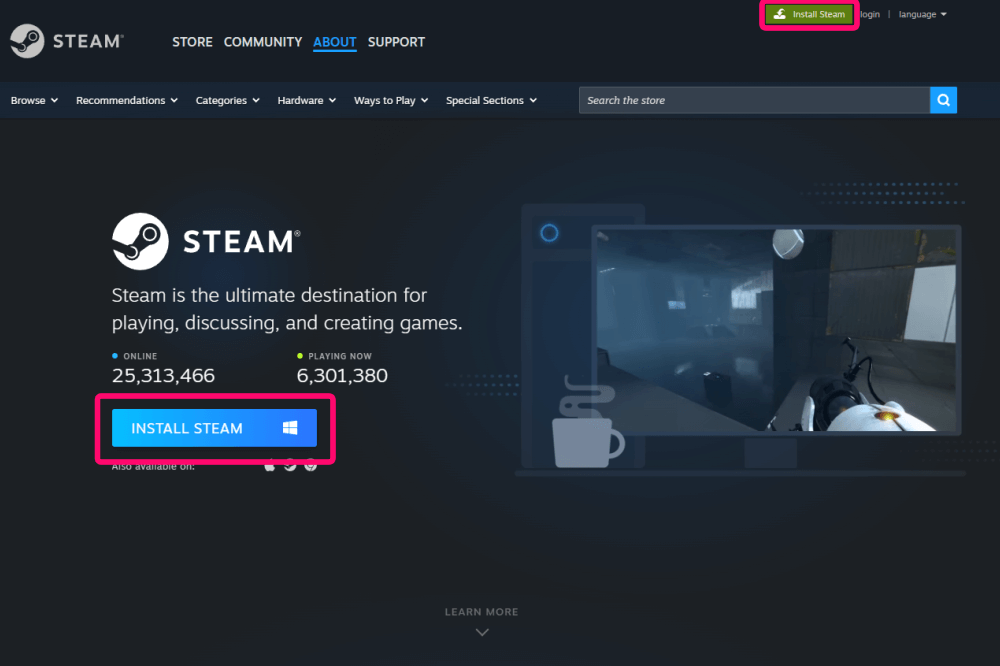Click the Chromebook platform icon
This screenshot has width=1000, height=666.
coord(311,465)
